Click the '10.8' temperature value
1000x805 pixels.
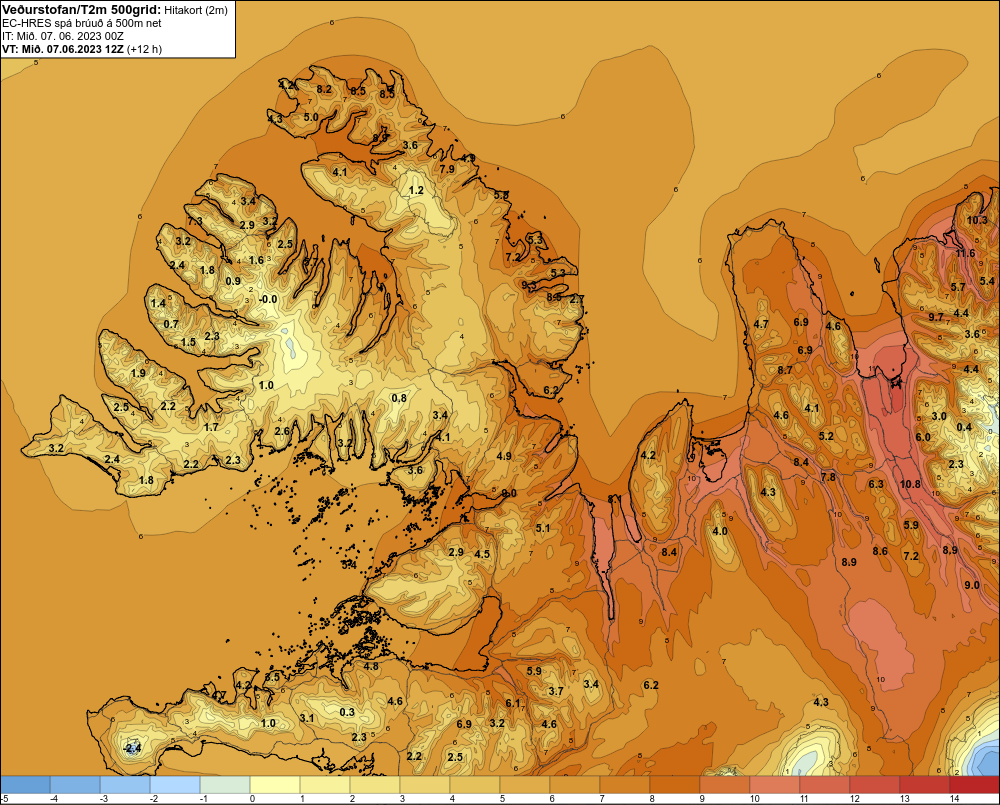910,484
